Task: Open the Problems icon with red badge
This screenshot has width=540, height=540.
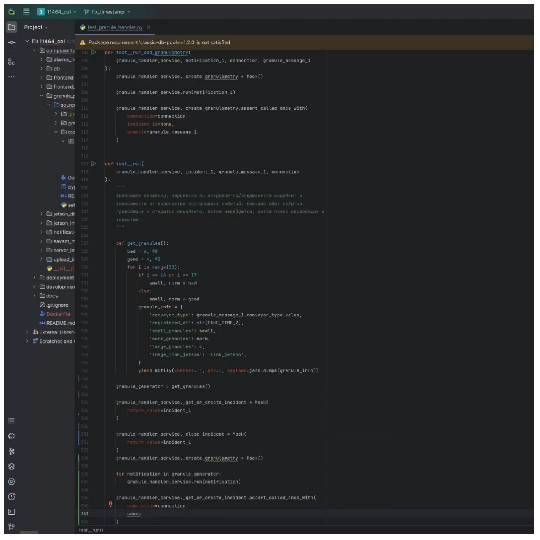Action: point(11,496)
